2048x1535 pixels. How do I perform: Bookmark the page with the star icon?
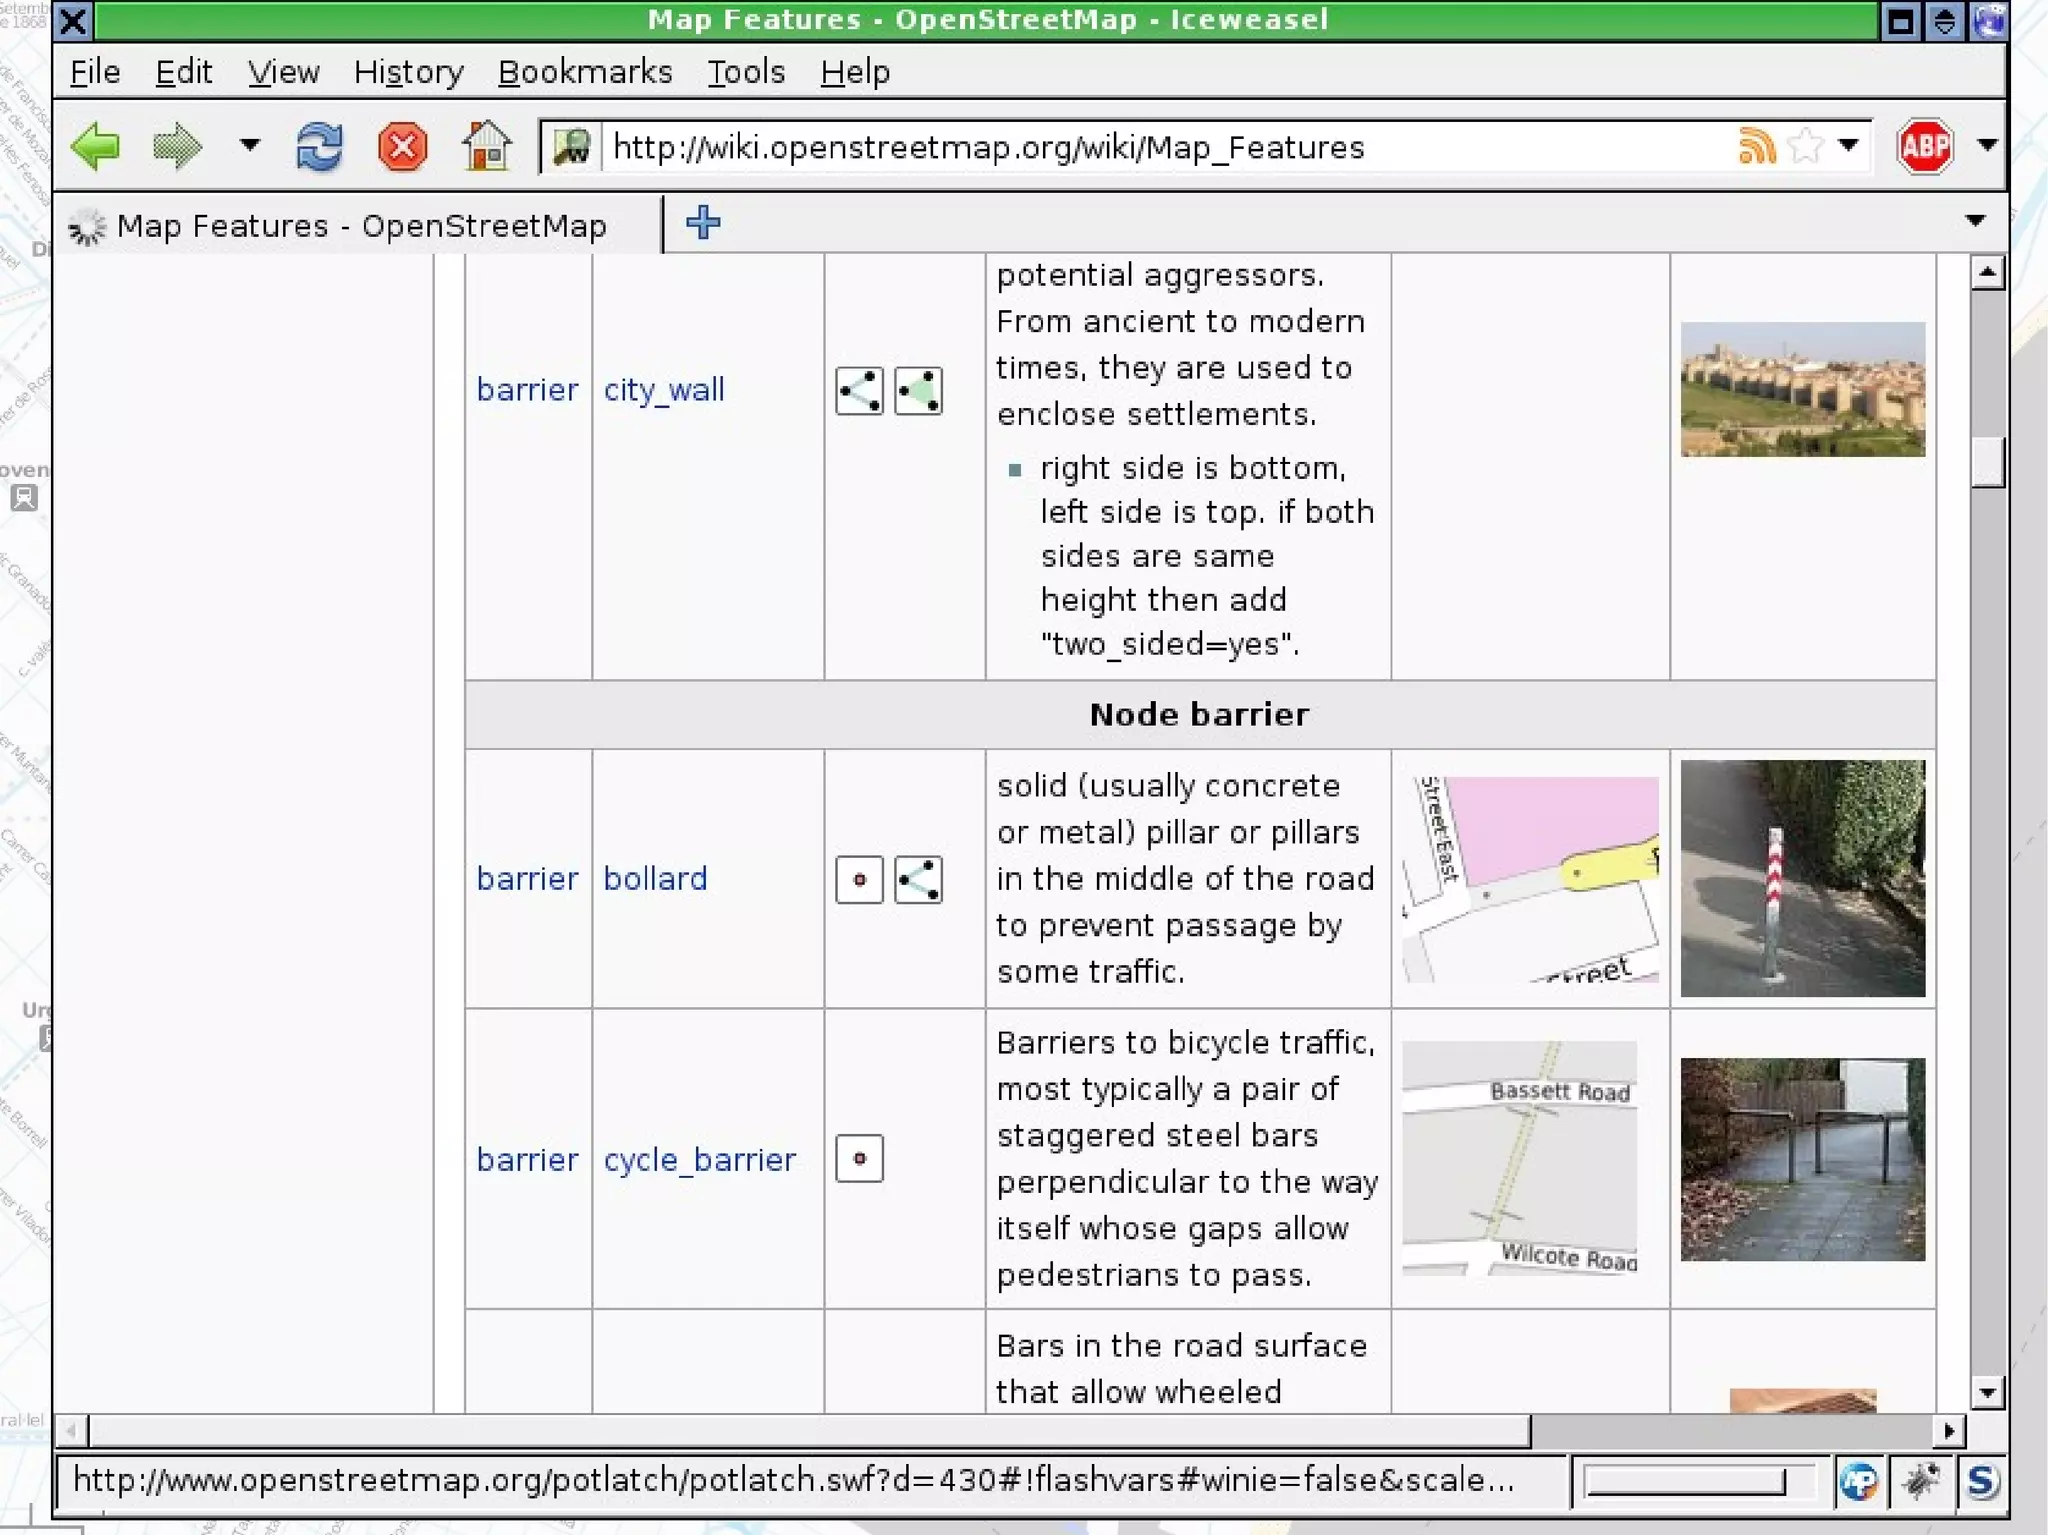pyautogui.click(x=1805, y=147)
